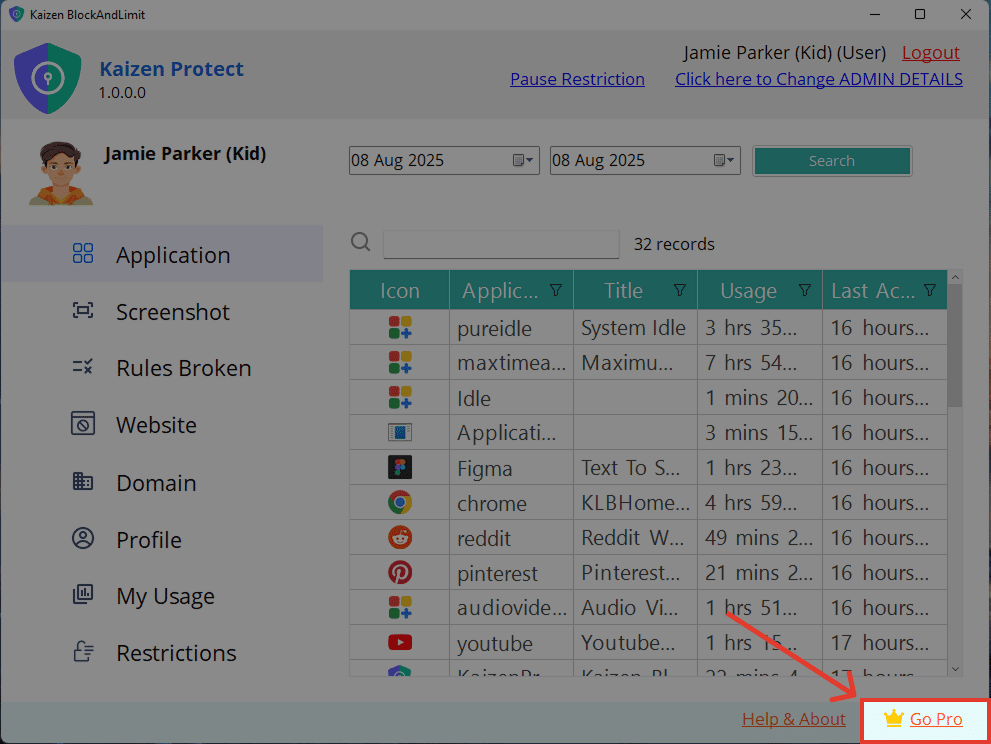Image resolution: width=991 pixels, height=744 pixels.
Task: Click the records search text field
Action: click(x=501, y=244)
